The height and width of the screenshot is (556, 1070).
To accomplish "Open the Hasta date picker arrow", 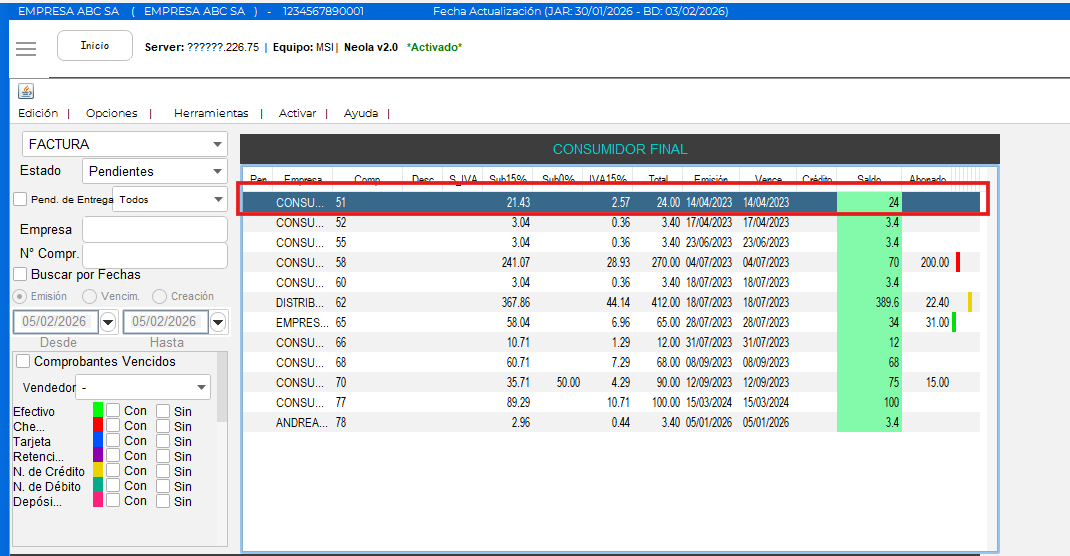I will point(218,322).
